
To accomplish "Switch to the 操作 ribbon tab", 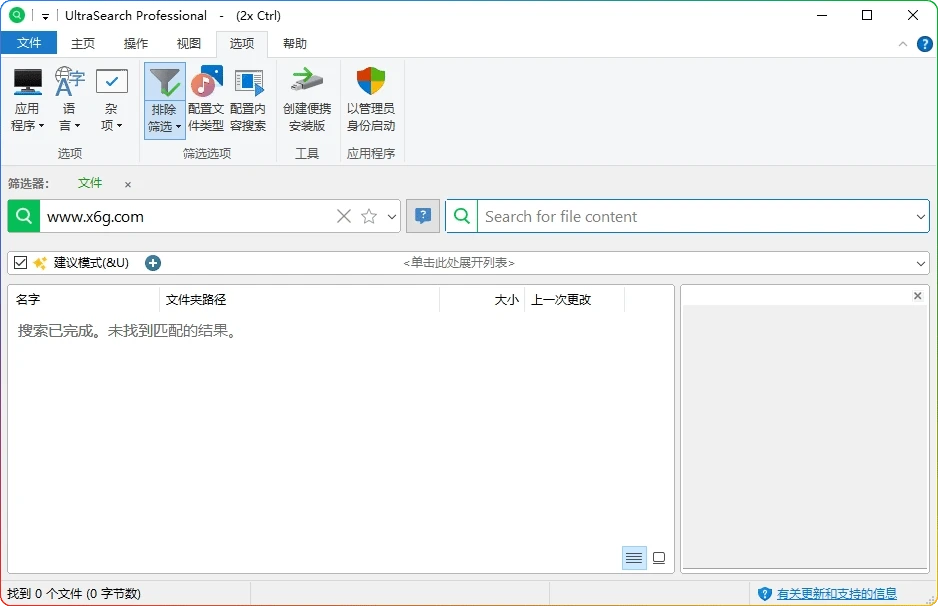I will (136, 44).
